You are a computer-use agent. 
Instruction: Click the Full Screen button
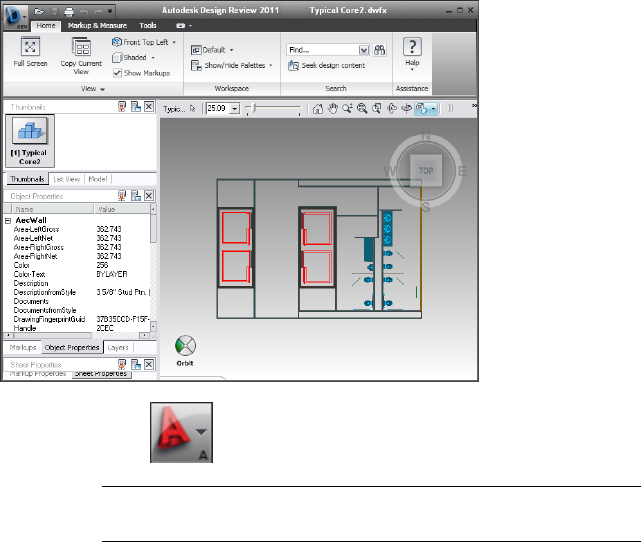pos(30,52)
